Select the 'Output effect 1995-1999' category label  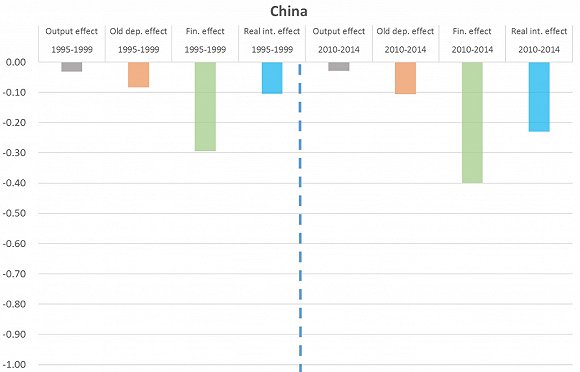(x=72, y=40)
